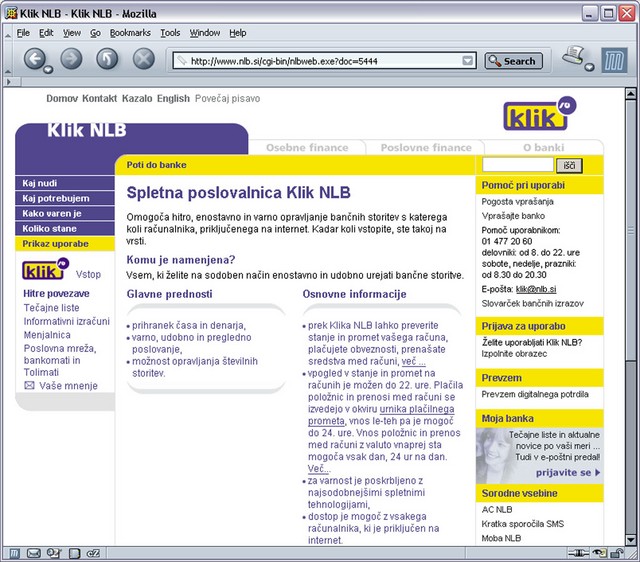Click the klik@nlb.si email link
The height and width of the screenshot is (562, 640).
click(536, 289)
